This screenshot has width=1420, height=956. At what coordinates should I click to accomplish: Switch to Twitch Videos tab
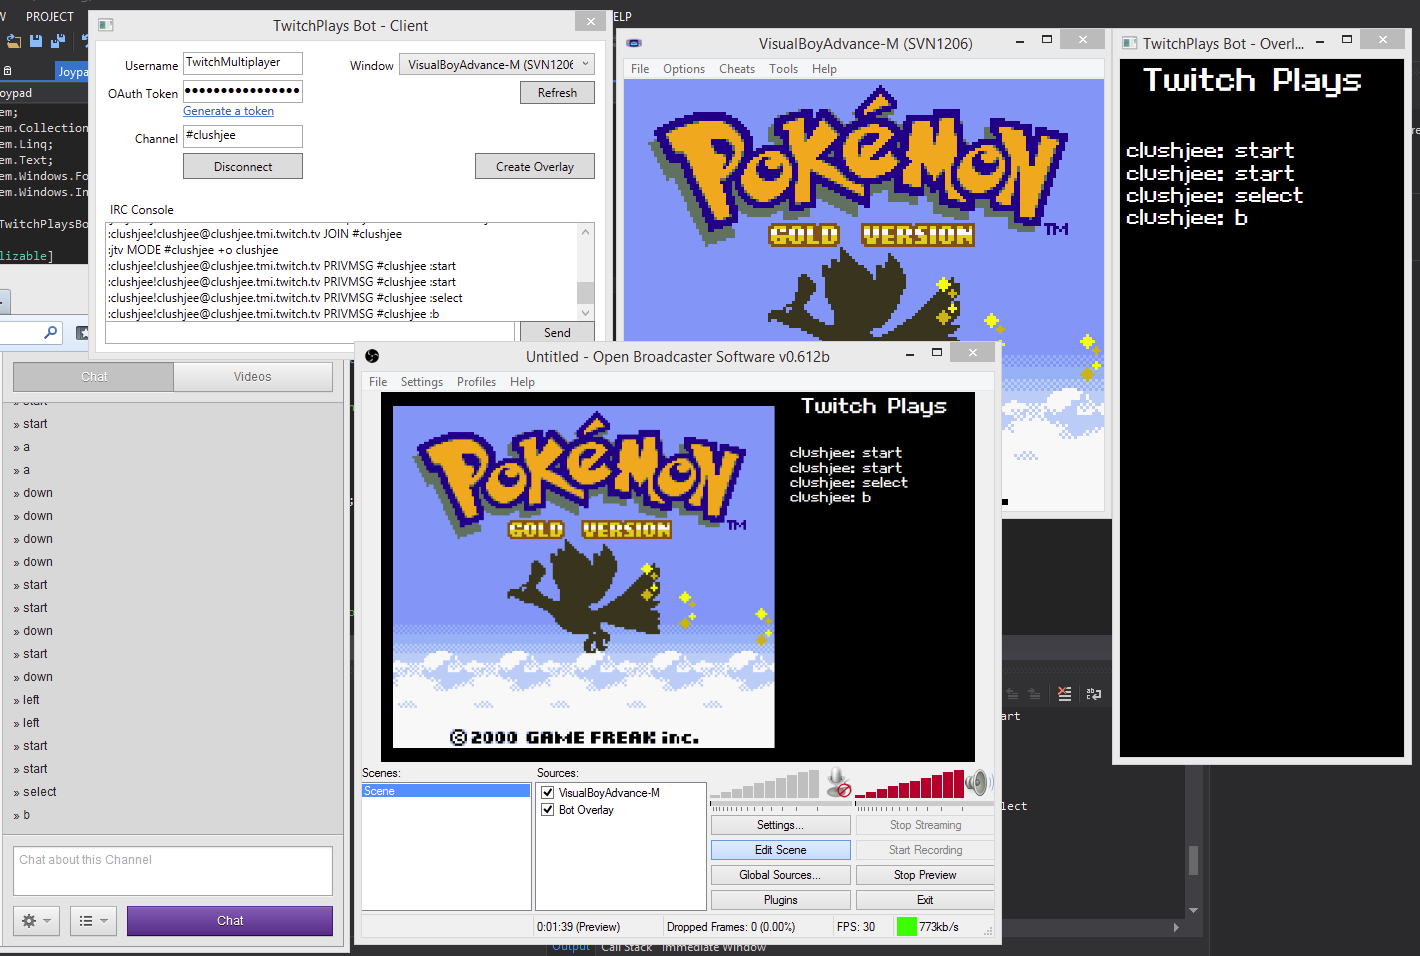(253, 377)
